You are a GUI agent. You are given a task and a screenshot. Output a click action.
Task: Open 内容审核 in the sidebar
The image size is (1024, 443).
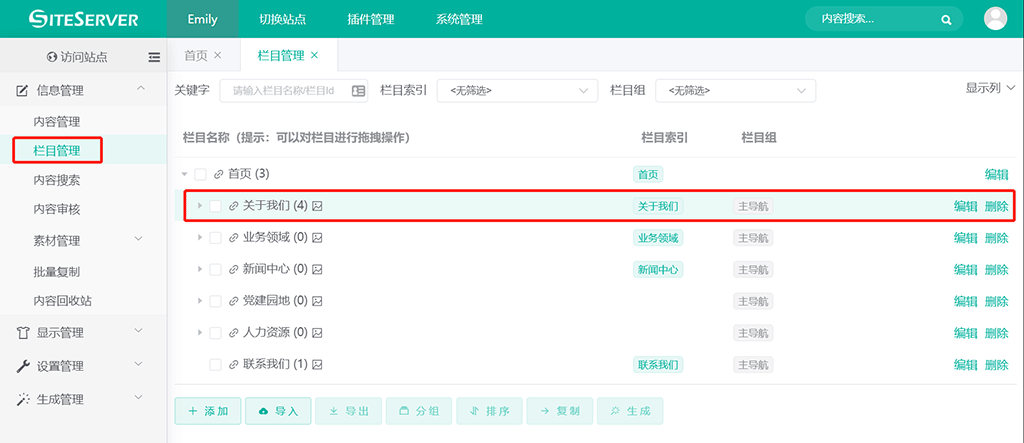(57, 210)
